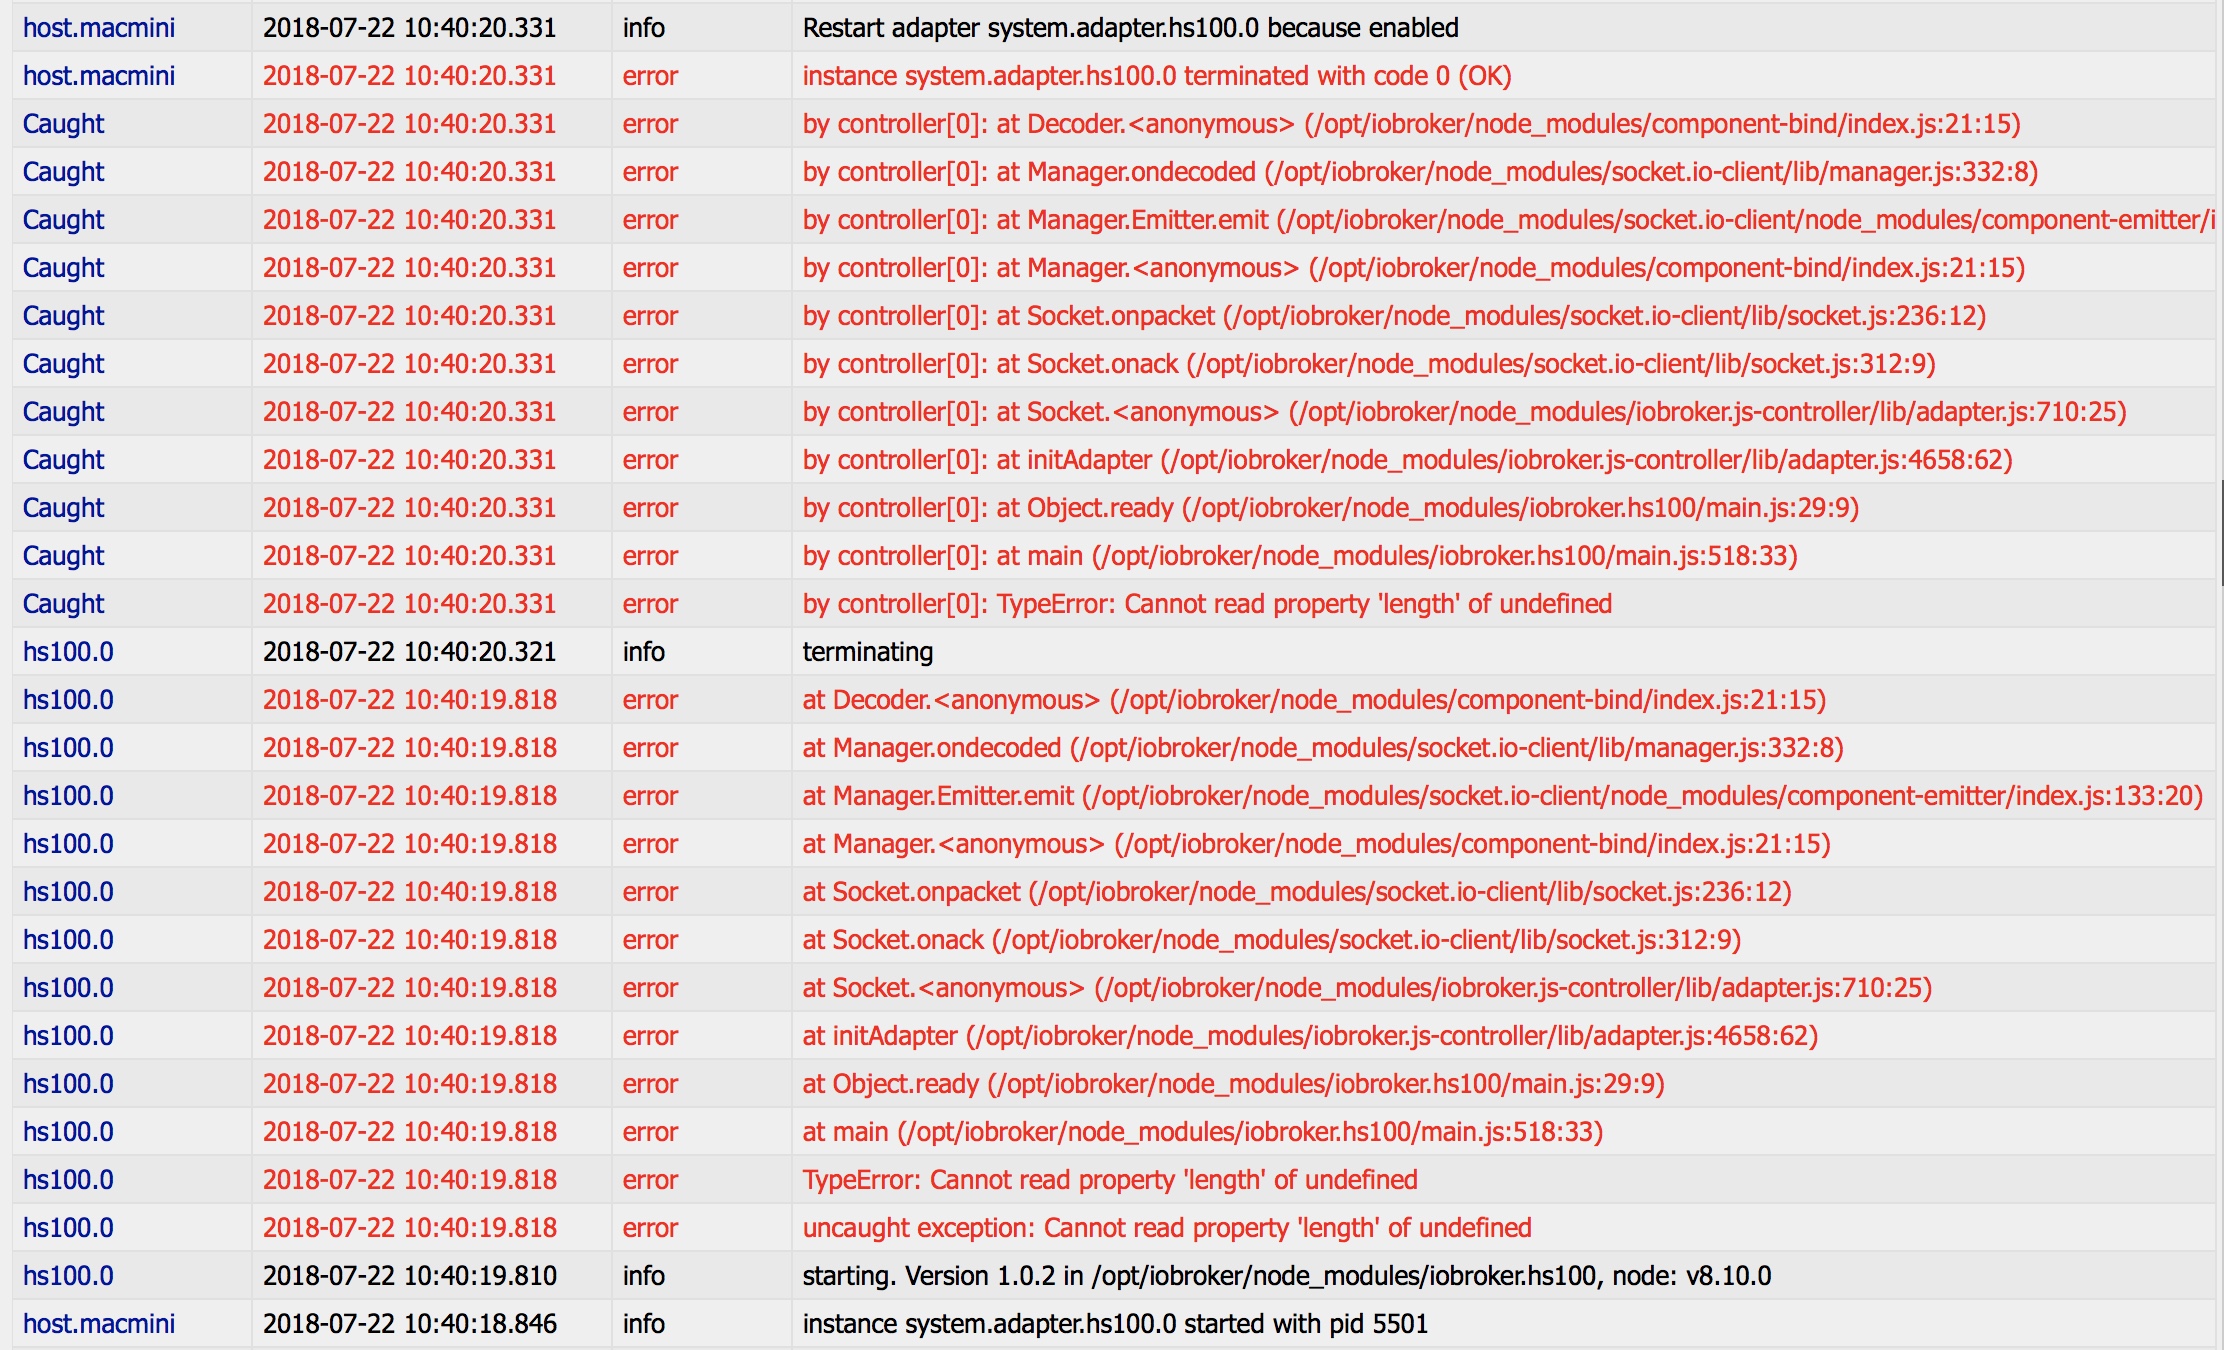
Task: Select controller message 'at main' main.js:518:33
Action: click(1300, 556)
